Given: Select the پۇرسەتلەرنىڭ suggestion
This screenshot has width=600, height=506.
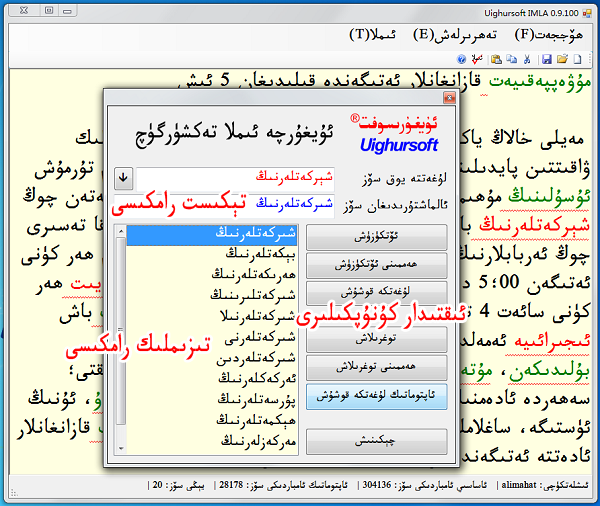Looking at the screenshot, I should [x=212, y=400].
